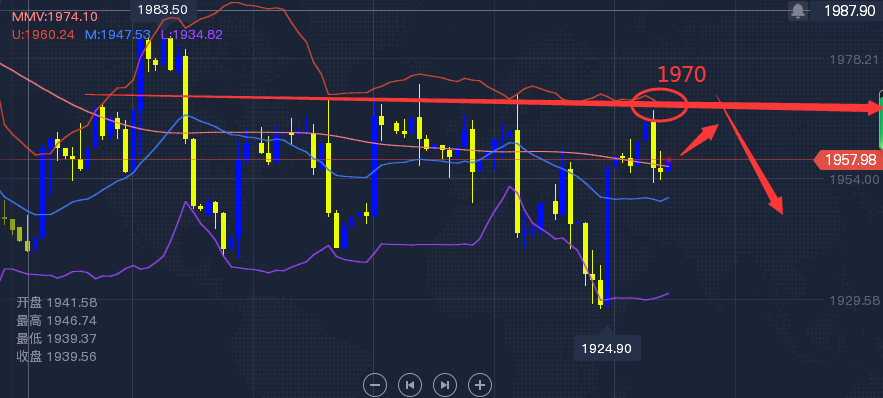Click the current price tag 1957.98
The height and width of the screenshot is (398, 883).
click(848, 160)
